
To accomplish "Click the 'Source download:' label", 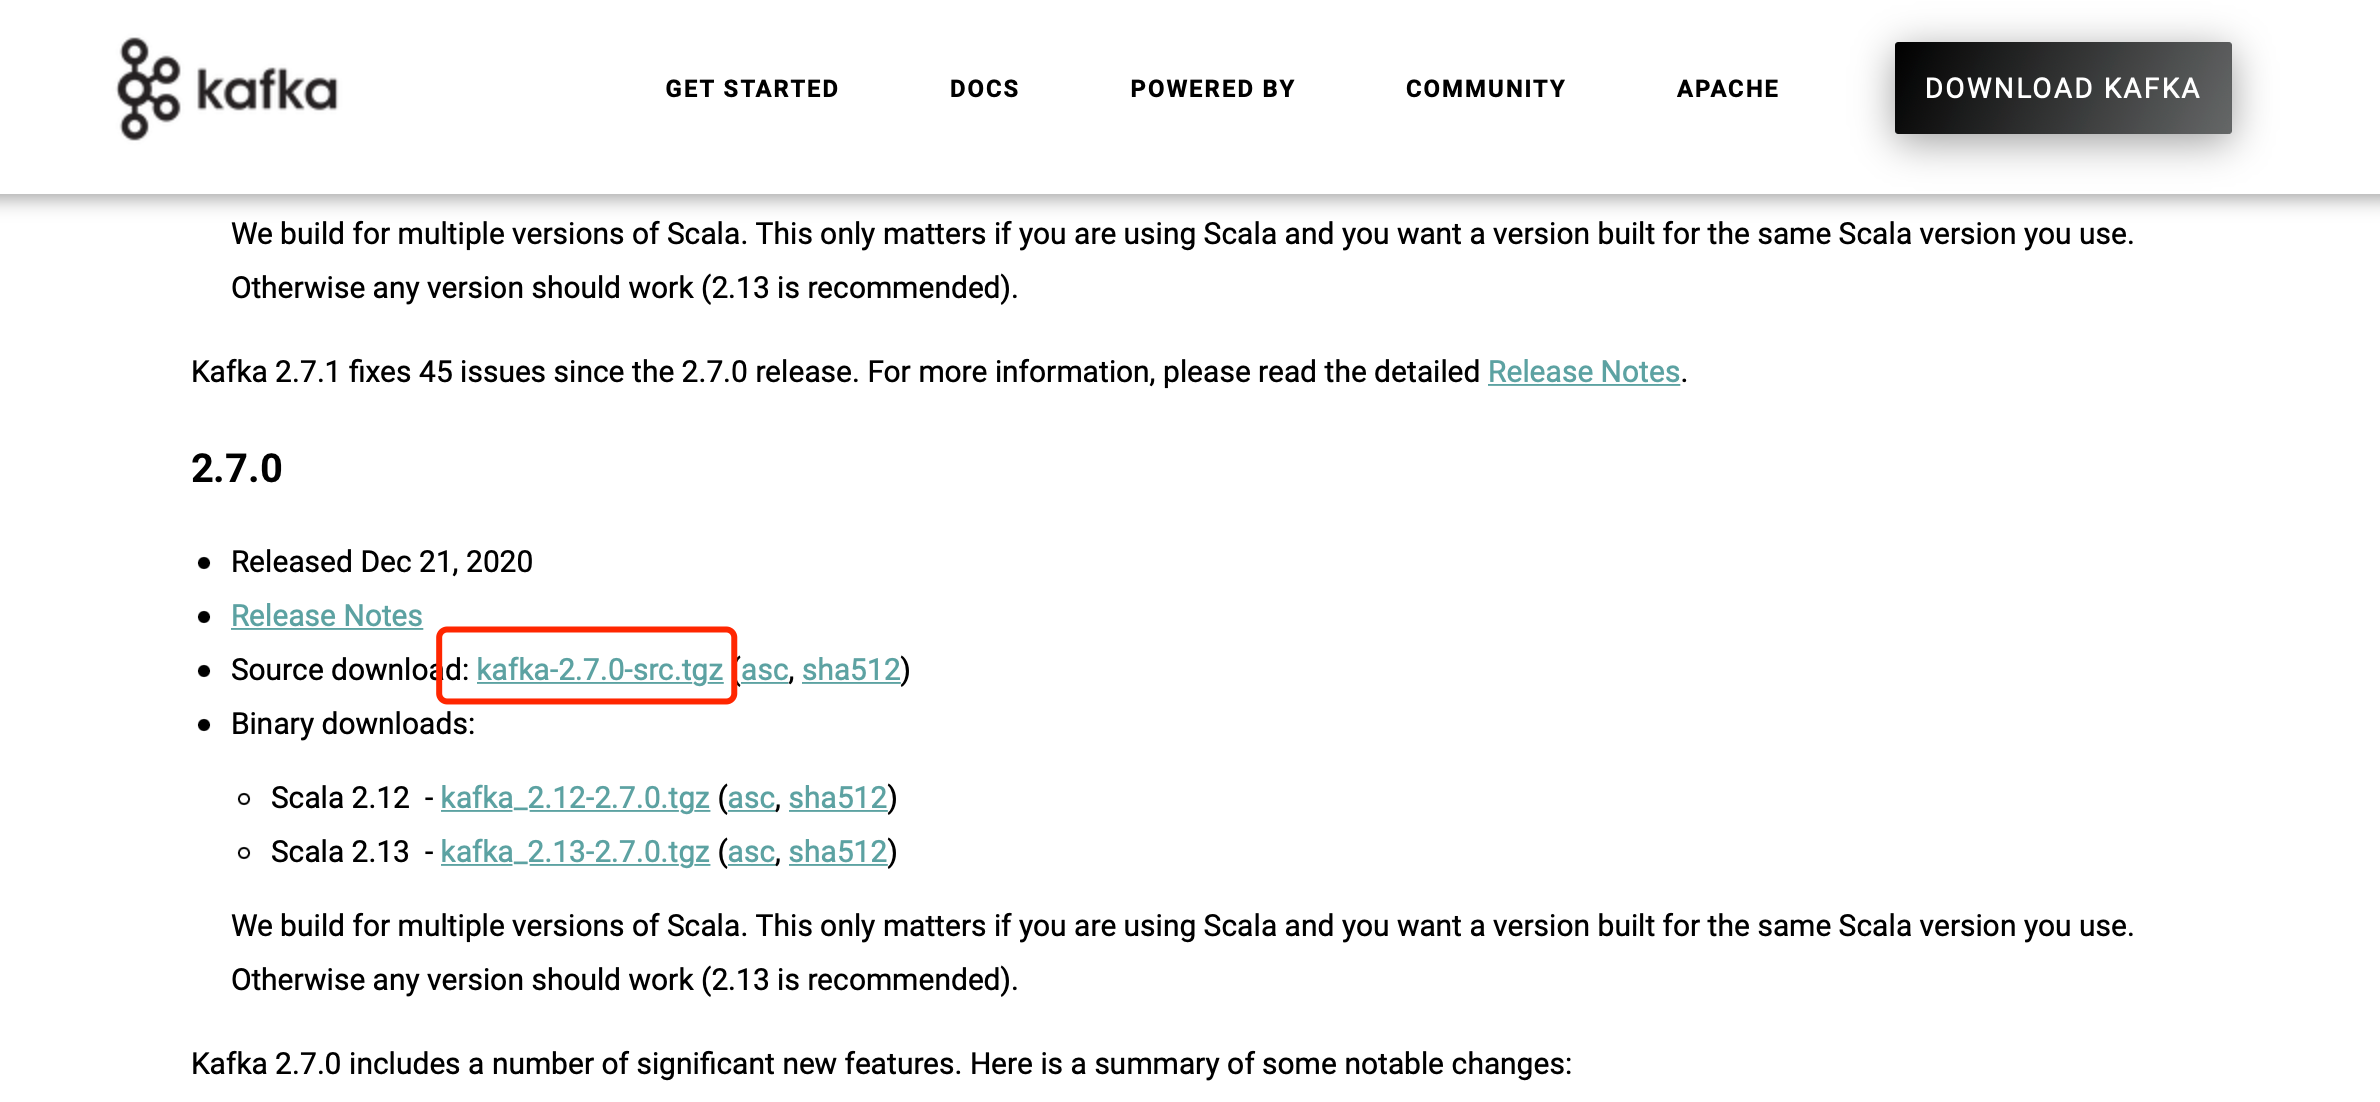I will tap(350, 670).
